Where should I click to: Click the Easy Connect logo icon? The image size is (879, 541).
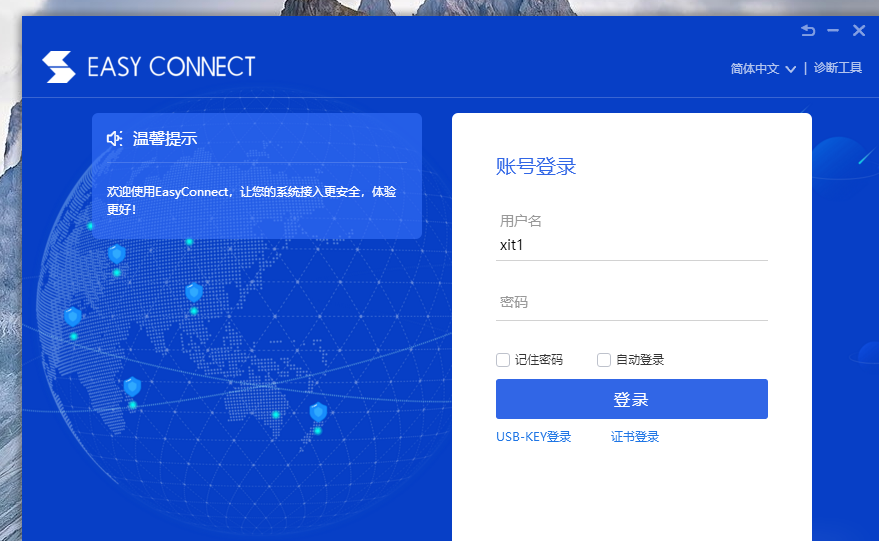click(x=59, y=67)
